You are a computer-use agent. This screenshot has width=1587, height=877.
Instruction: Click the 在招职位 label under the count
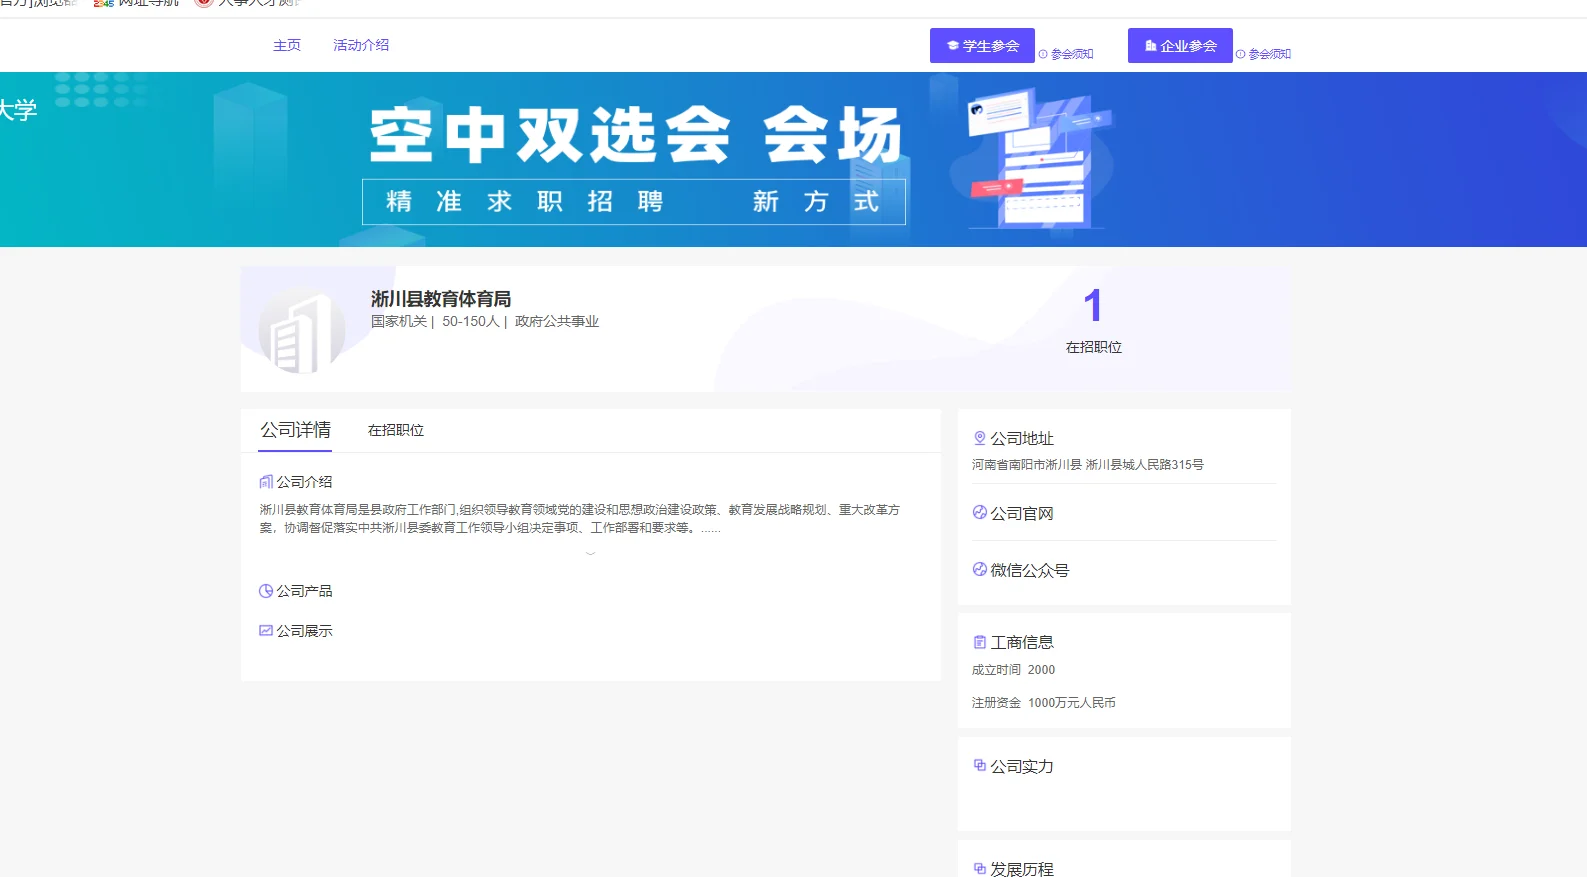(x=1094, y=347)
